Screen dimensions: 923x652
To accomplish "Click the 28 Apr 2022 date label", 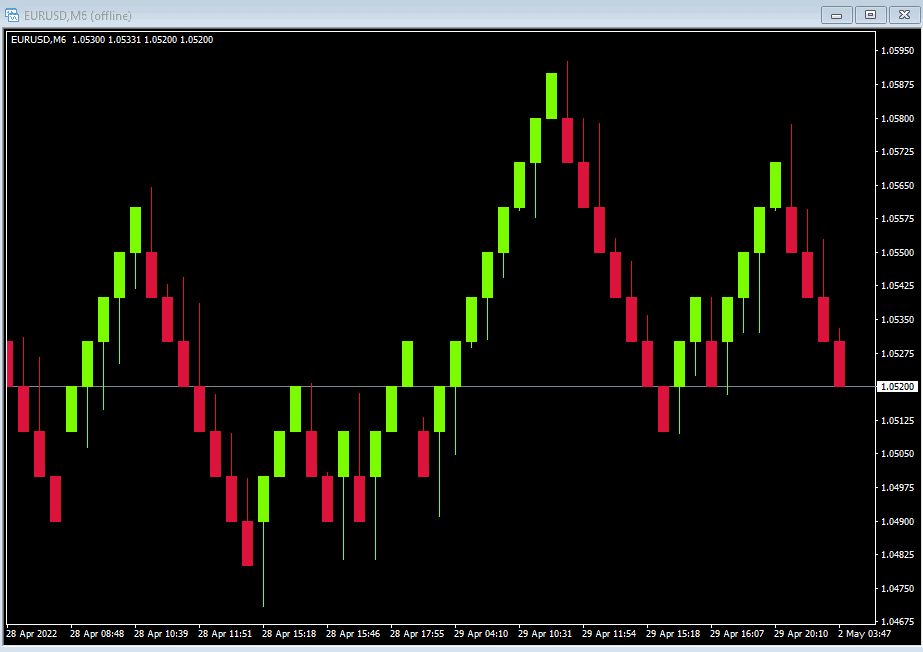I will [32, 634].
